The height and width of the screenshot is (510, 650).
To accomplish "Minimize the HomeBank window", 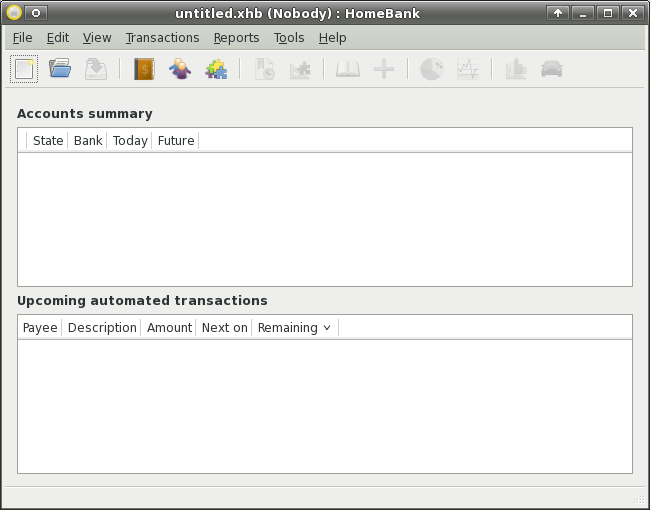I will click(583, 13).
